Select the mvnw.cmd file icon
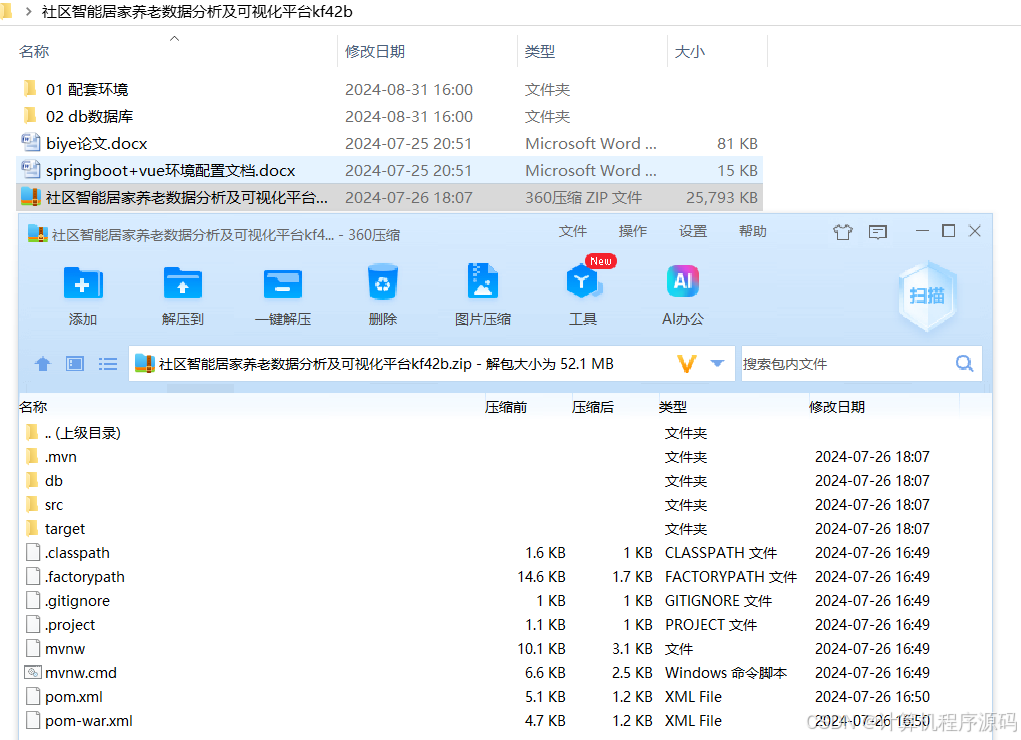 pyautogui.click(x=33, y=672)
